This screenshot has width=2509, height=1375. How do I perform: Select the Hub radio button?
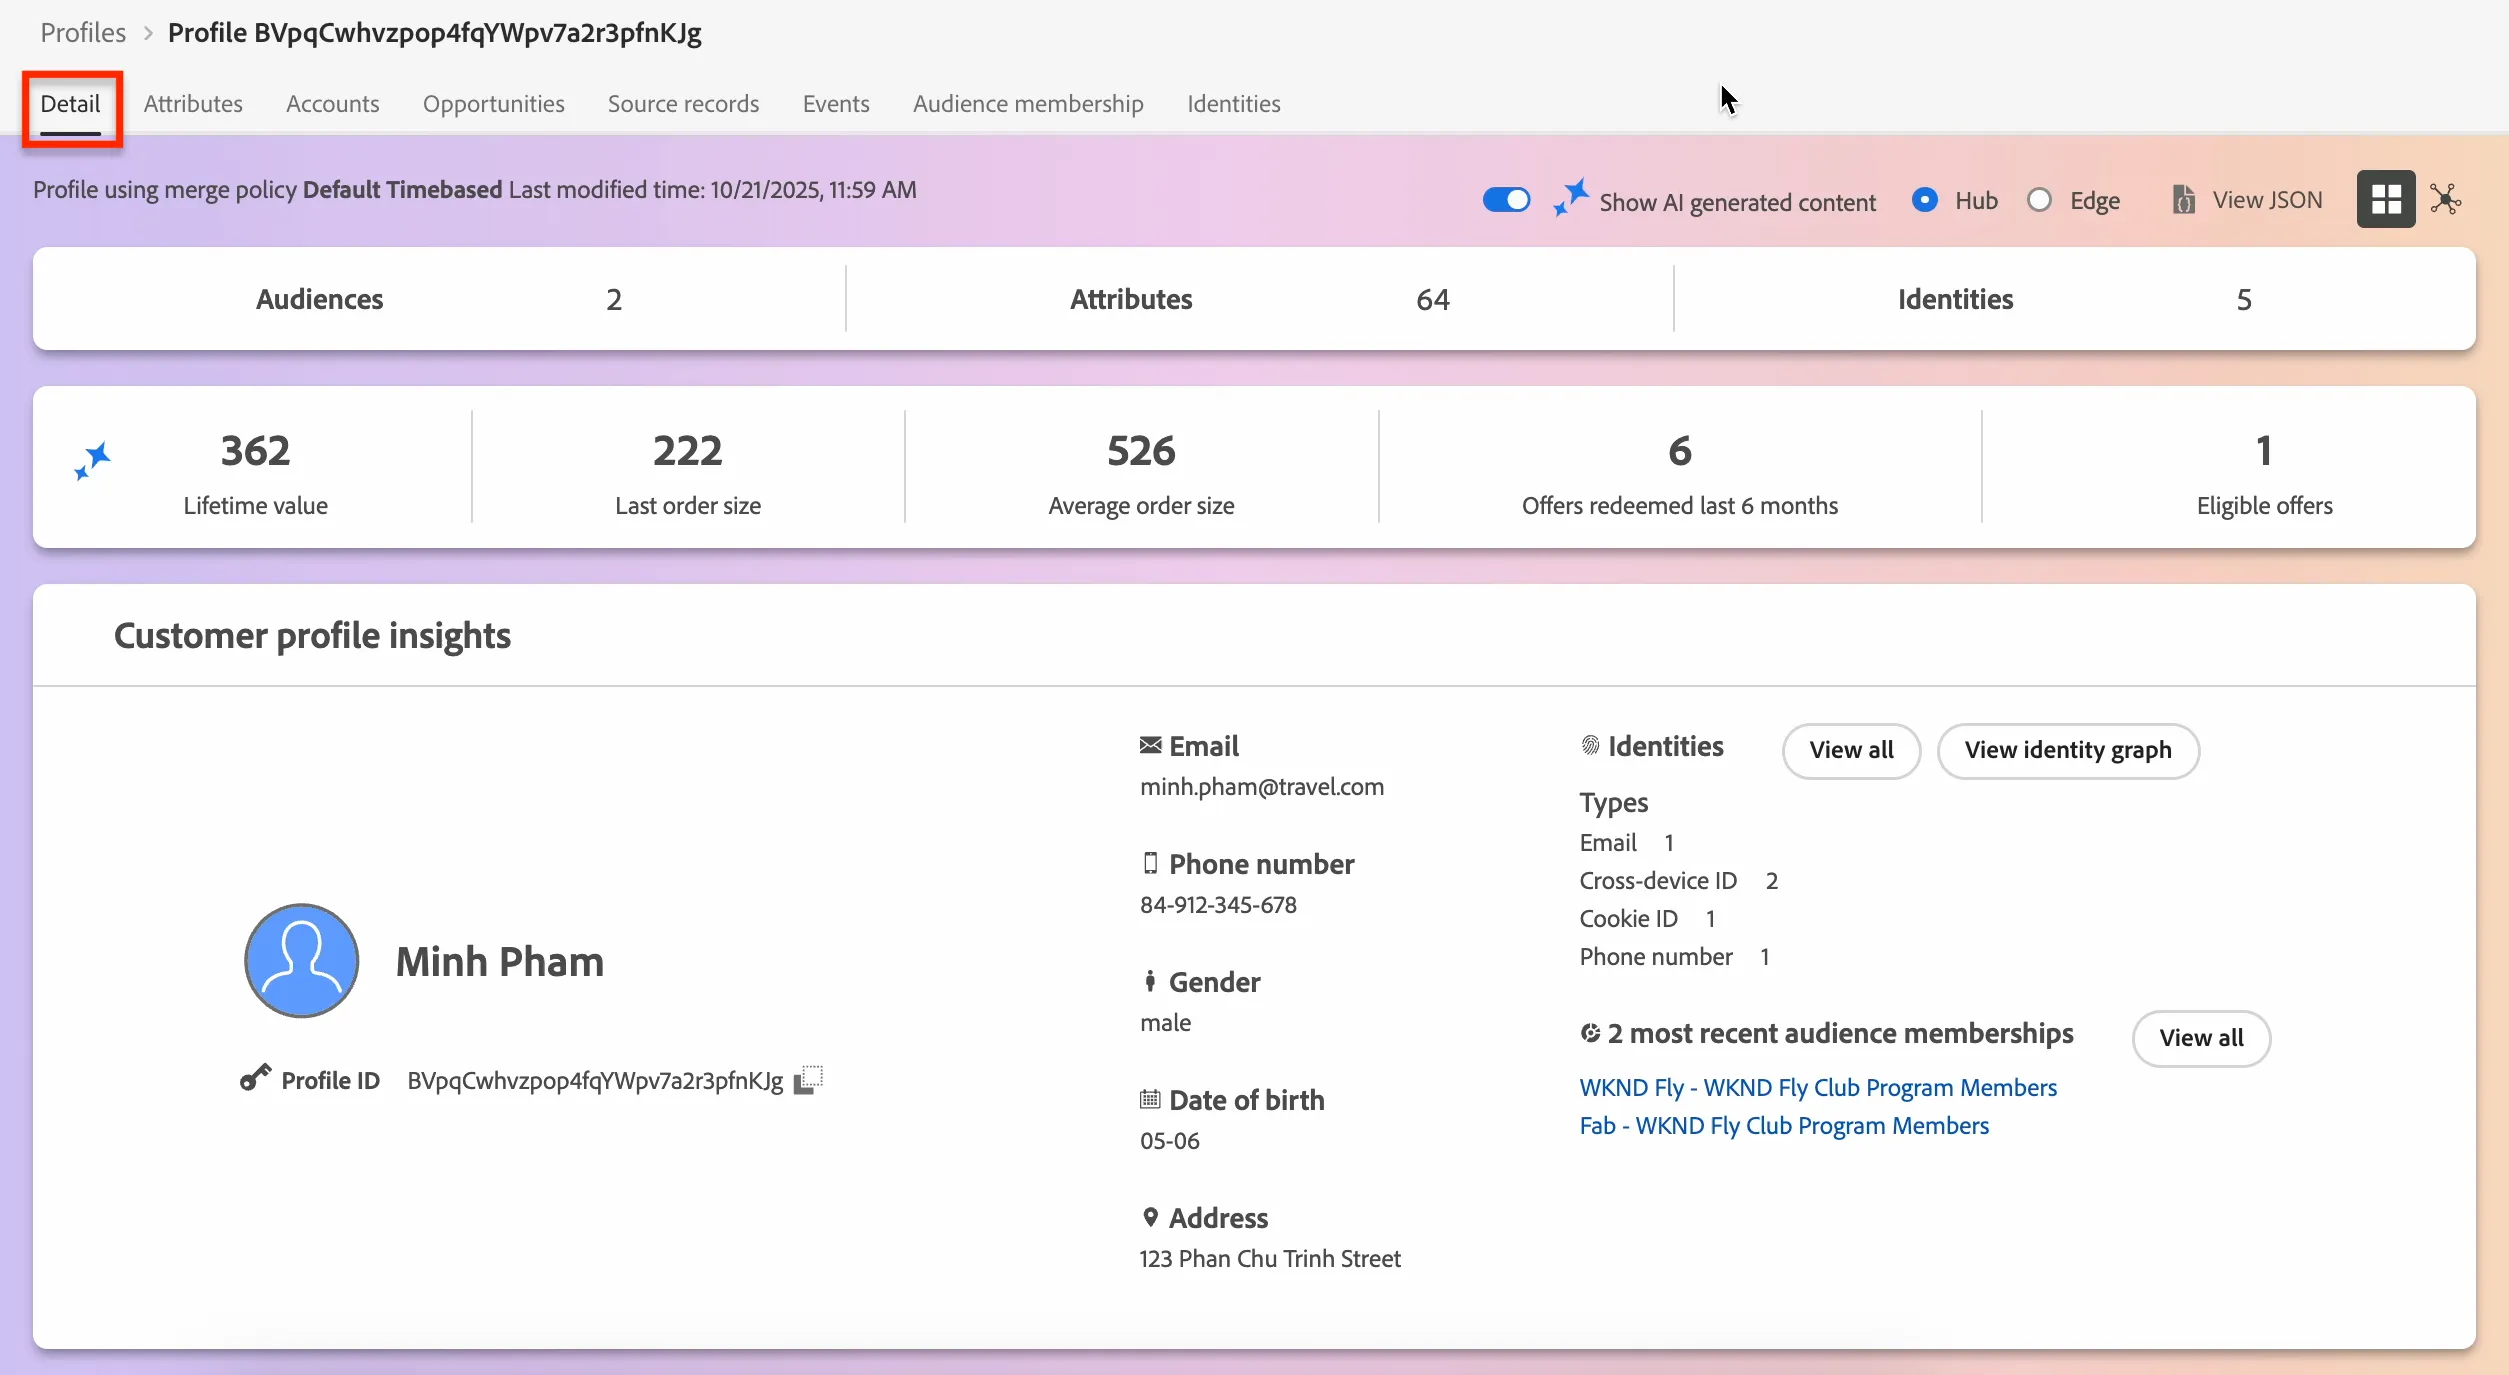[x=1924, y=200]
